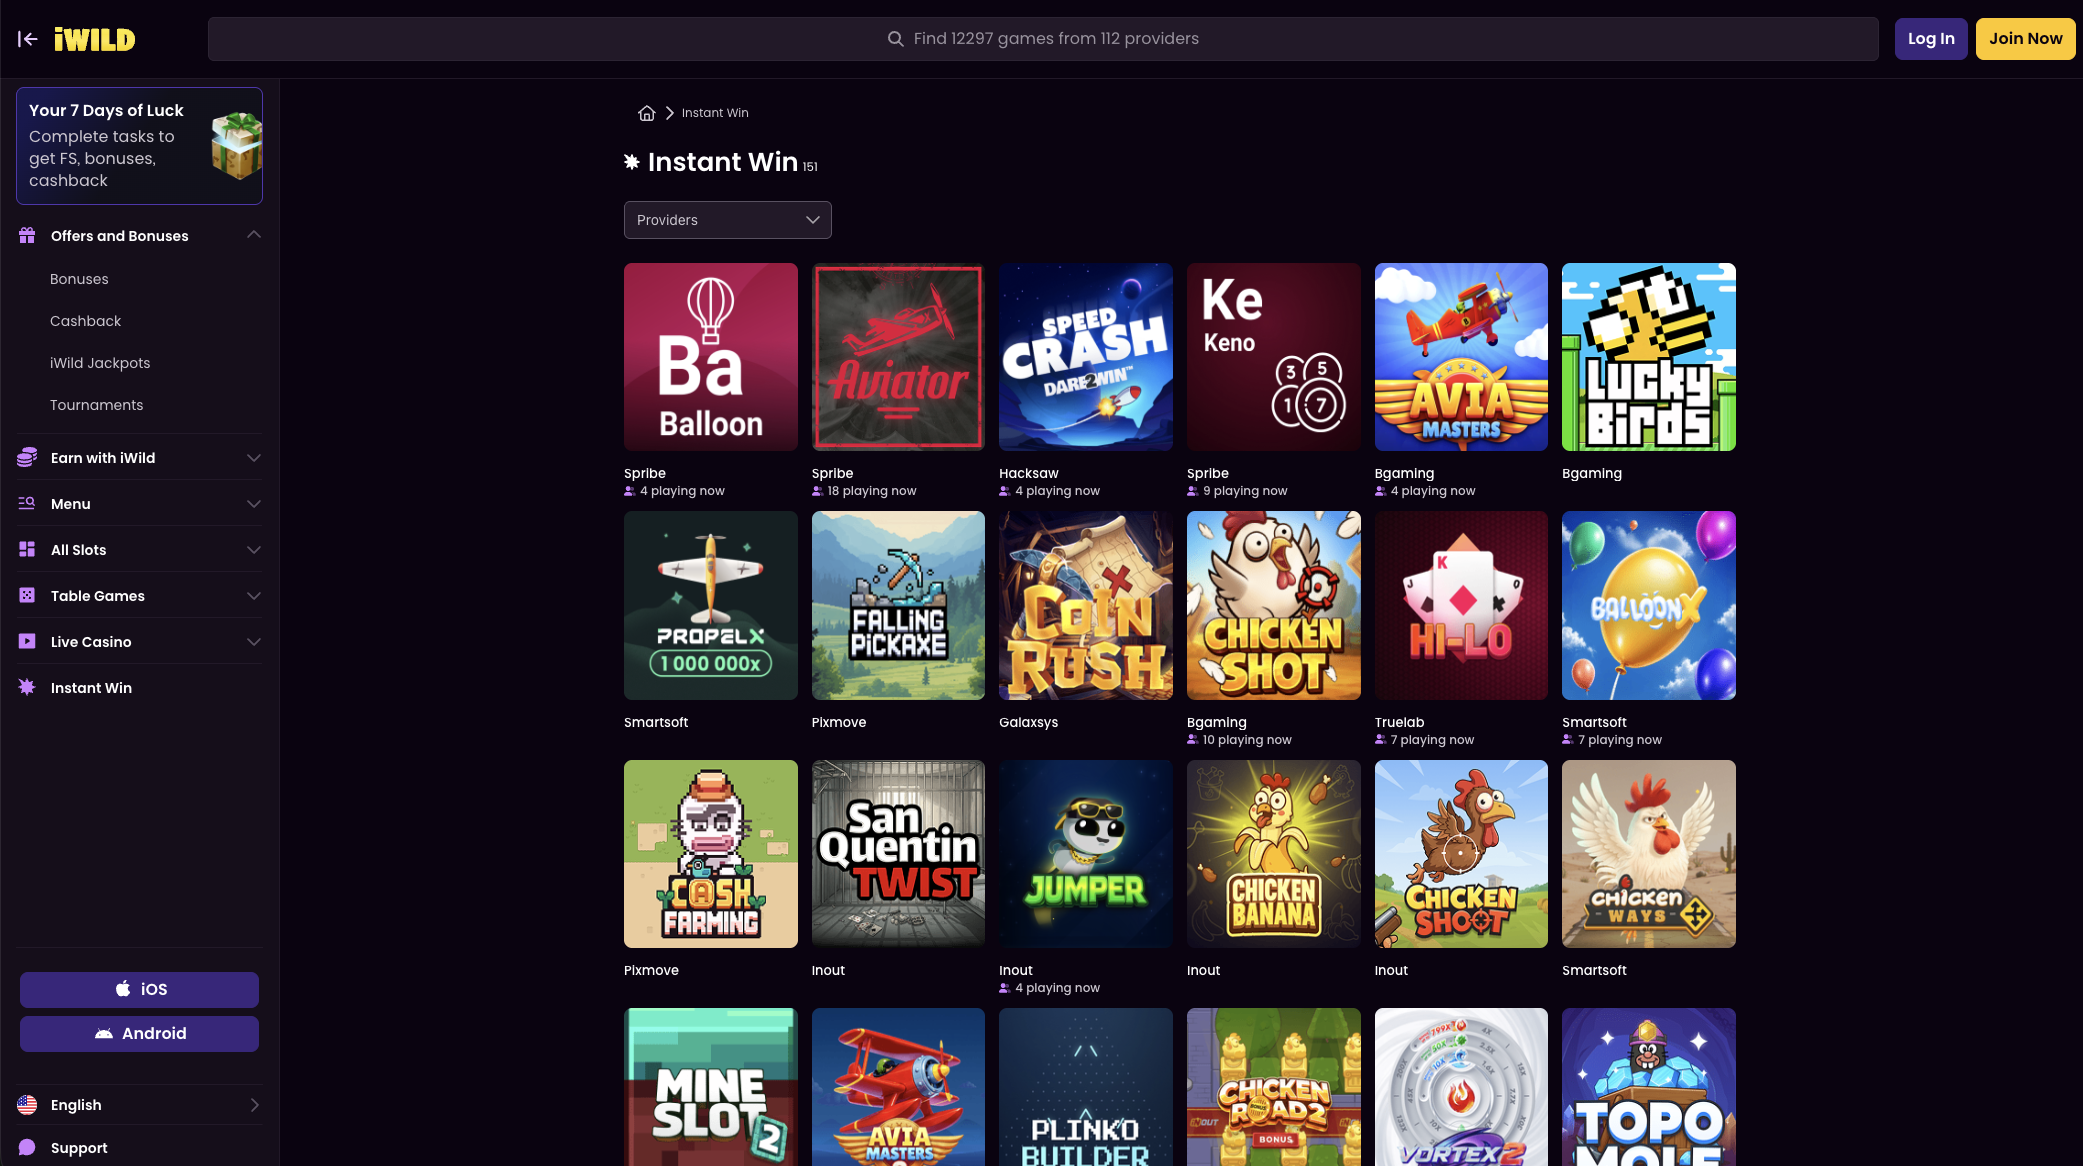Click the Support chat bubble icon
Screen dimensions: 2083x1166
(x=27, y=1148)
